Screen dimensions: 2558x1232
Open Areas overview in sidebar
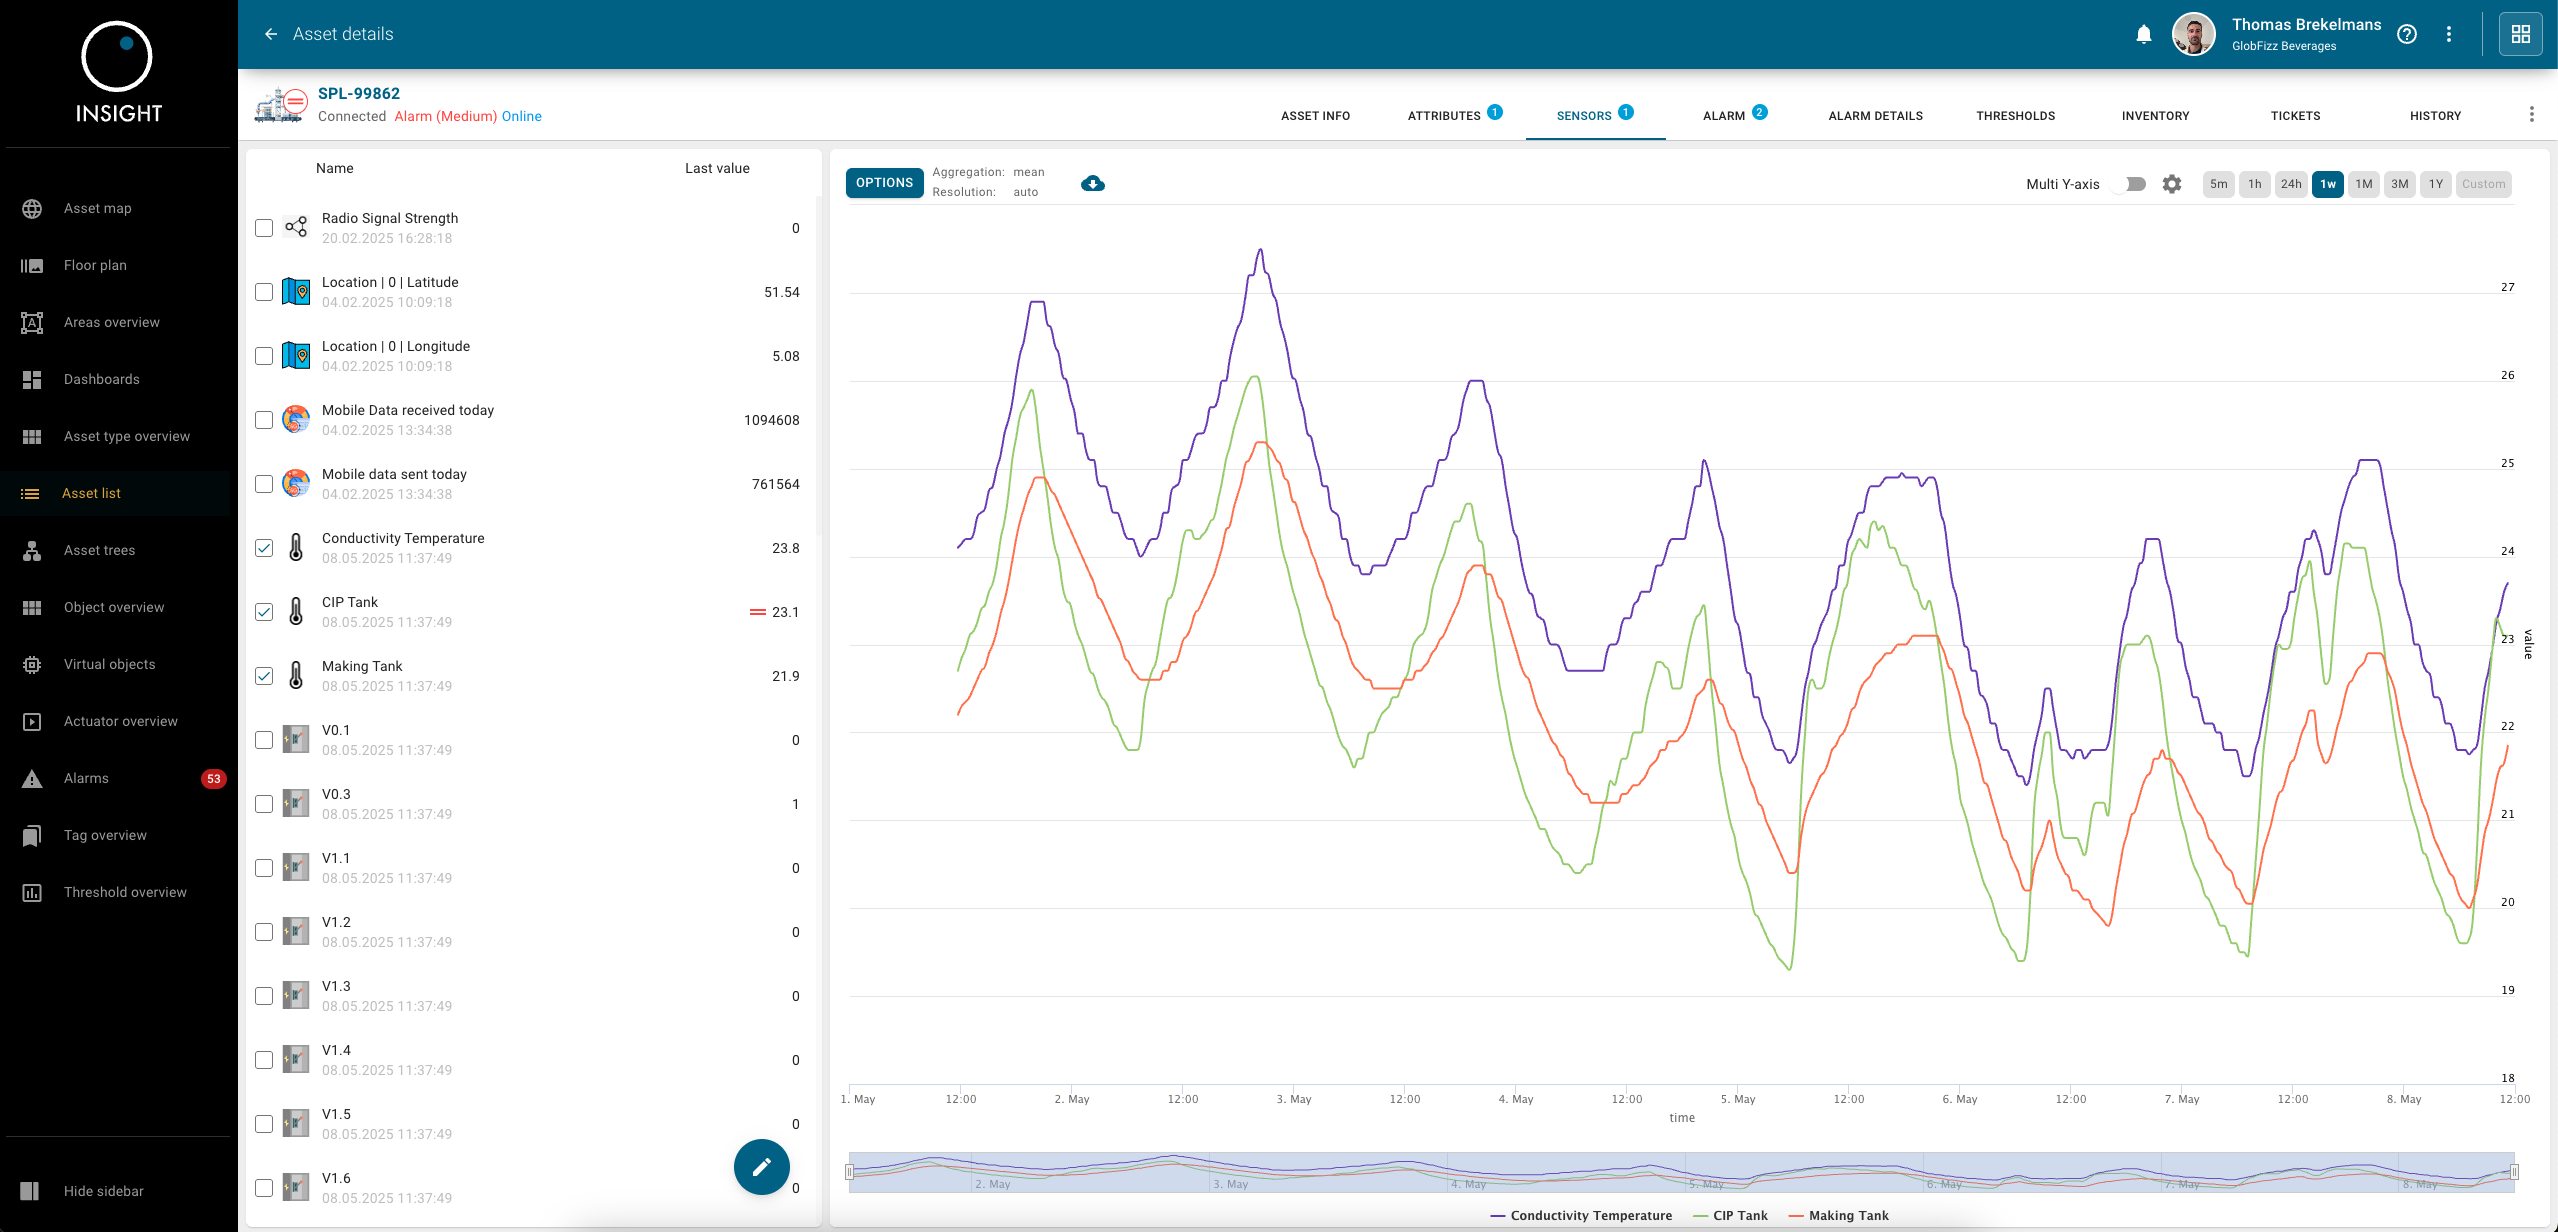tap(112, 322)
